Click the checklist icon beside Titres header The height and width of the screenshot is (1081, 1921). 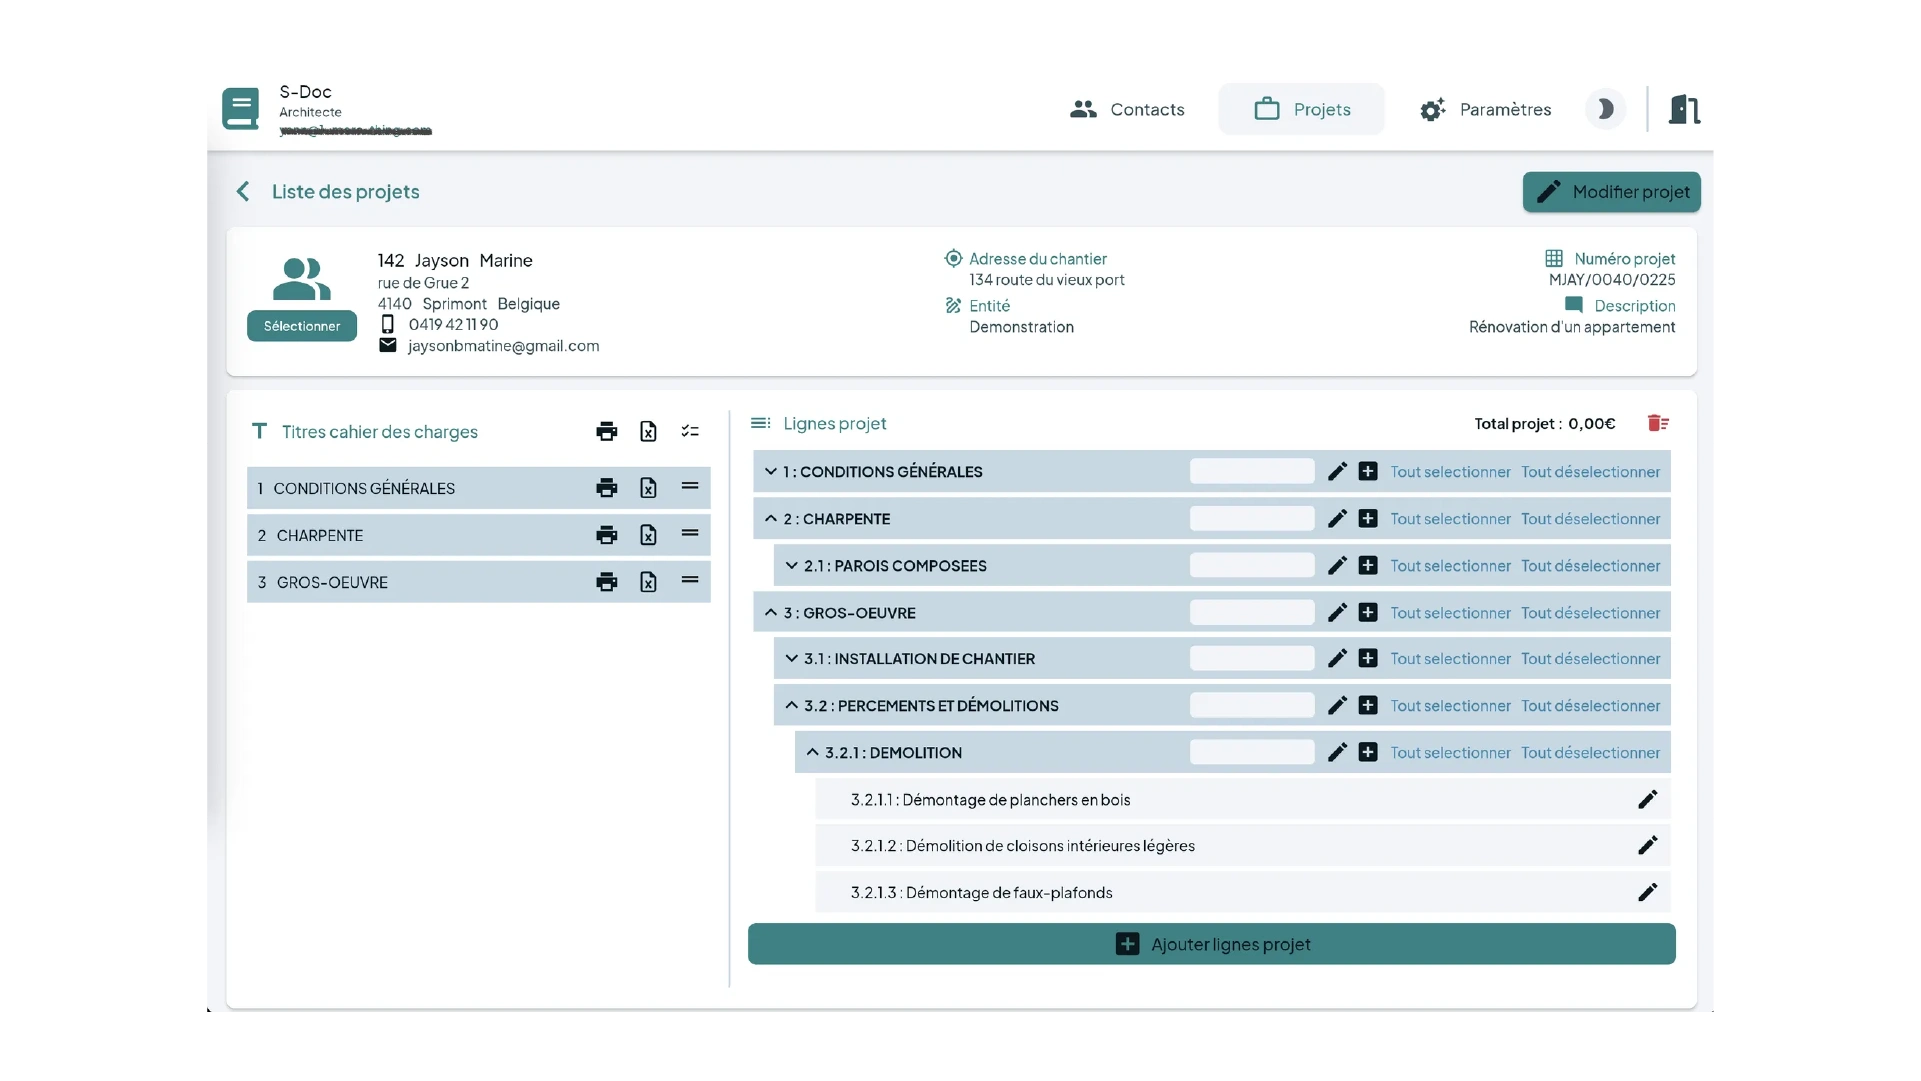click(690, 431)
